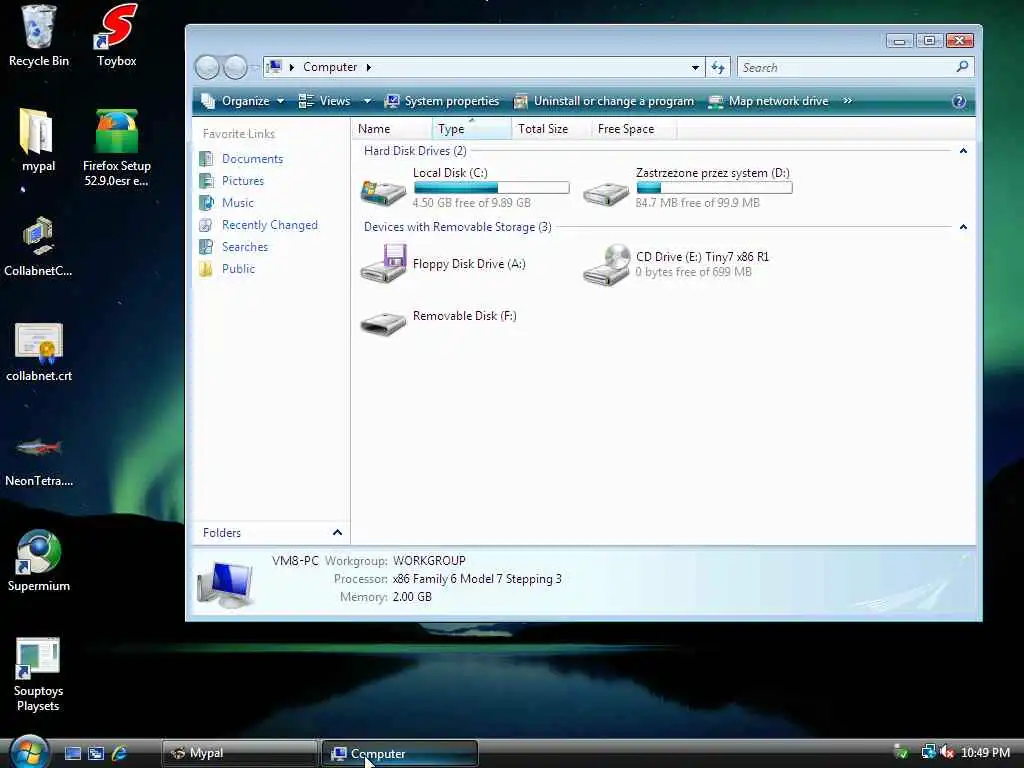
Task: Click the 10:49 PM taskbar clock
Action: [985, 753]
